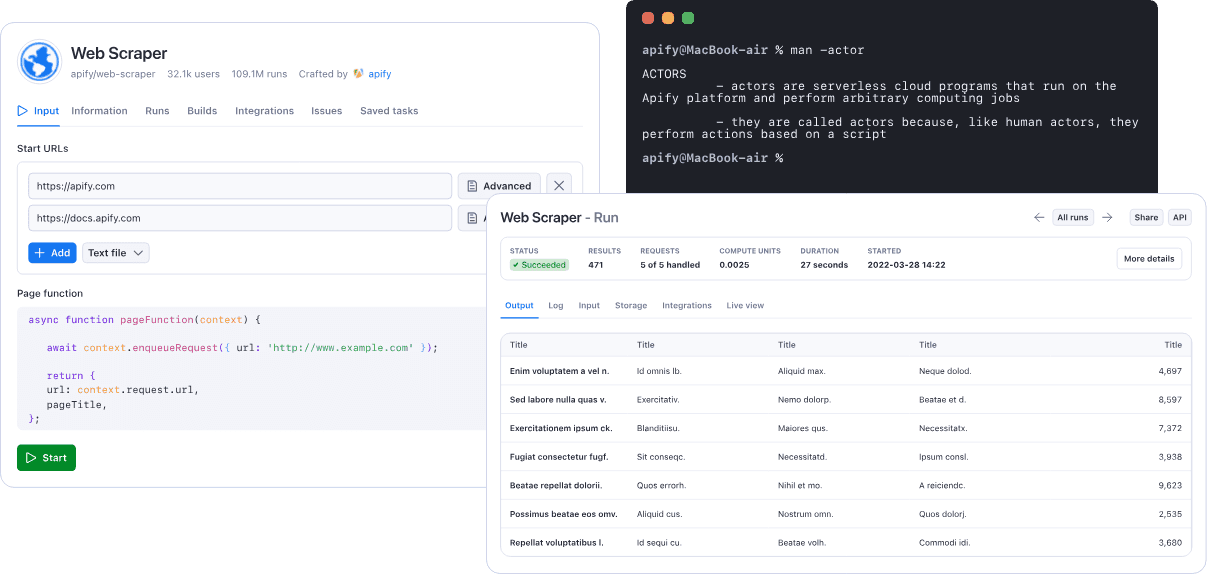Click row 'Fugiat consectetur fugf.'
Image resolution: width=1207 pixels, height=574 pixels.
(x=846, y=457)
